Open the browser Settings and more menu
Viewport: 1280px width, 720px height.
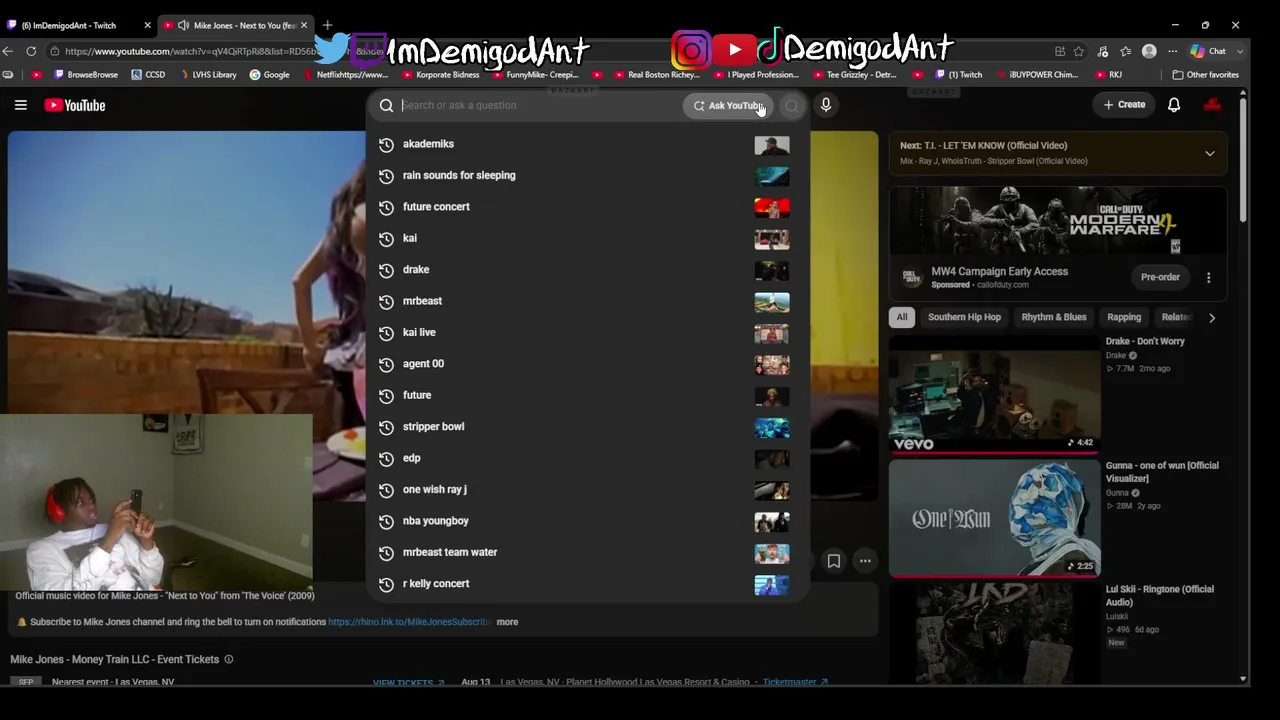click(1172, 51)
